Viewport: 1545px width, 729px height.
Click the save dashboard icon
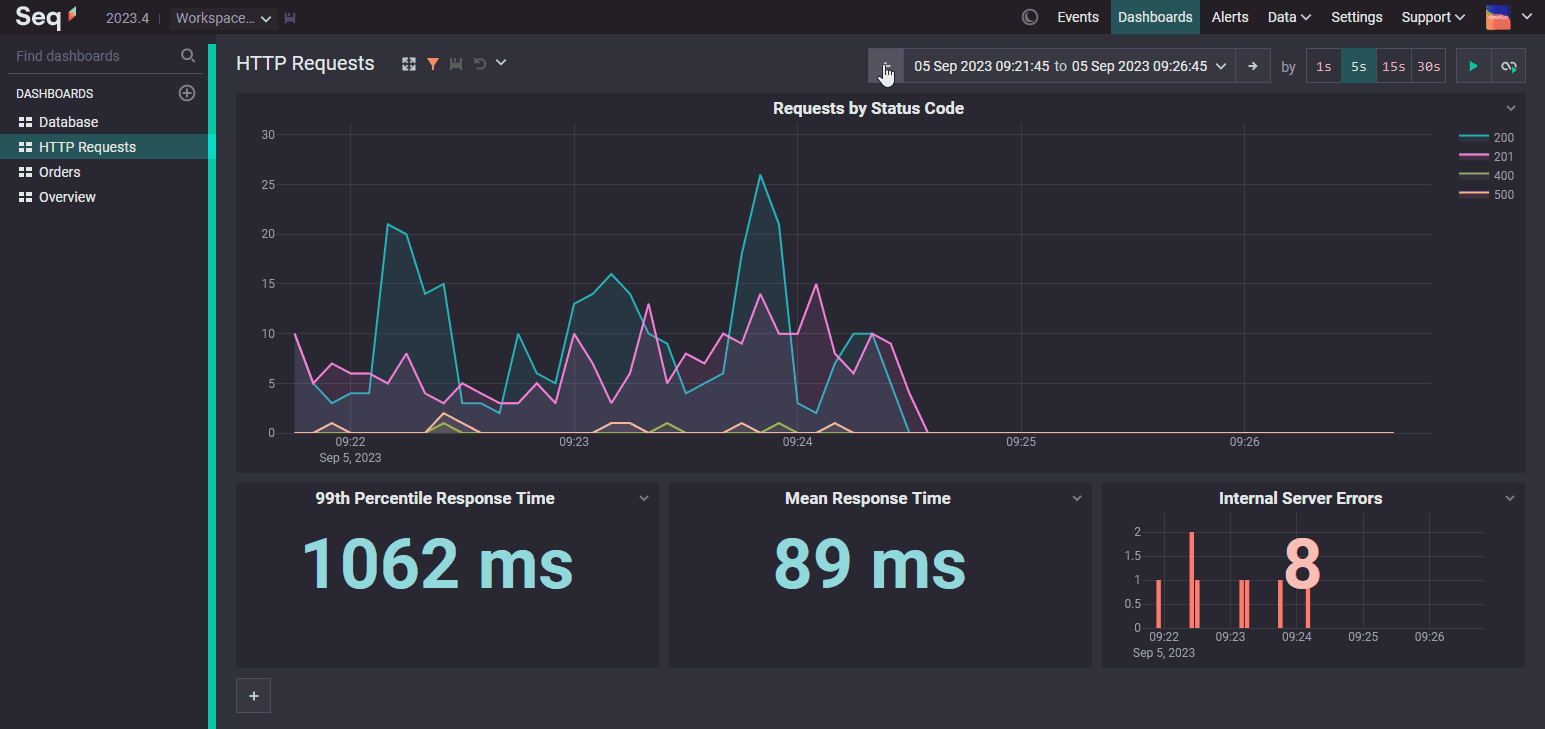tap(456, 64)
